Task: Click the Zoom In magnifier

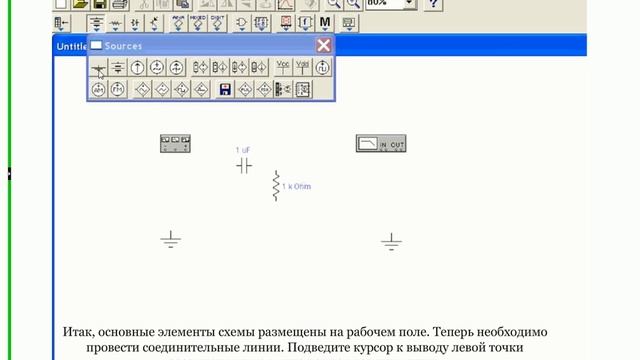Action: (353, 4)
